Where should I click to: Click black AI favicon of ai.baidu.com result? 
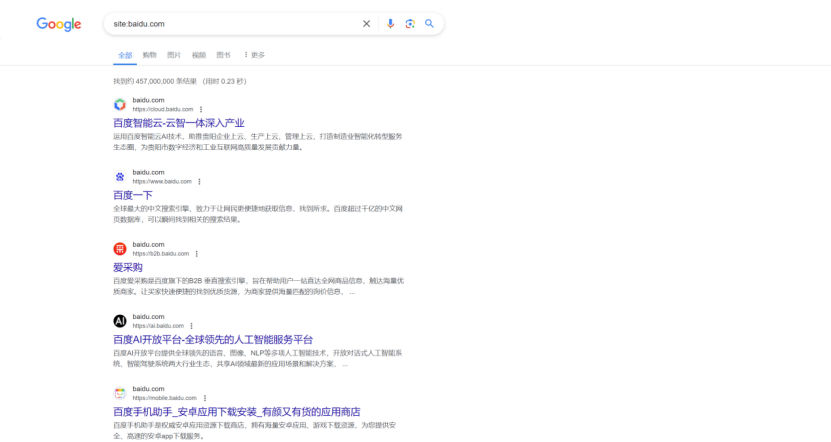tap(120, 321)
